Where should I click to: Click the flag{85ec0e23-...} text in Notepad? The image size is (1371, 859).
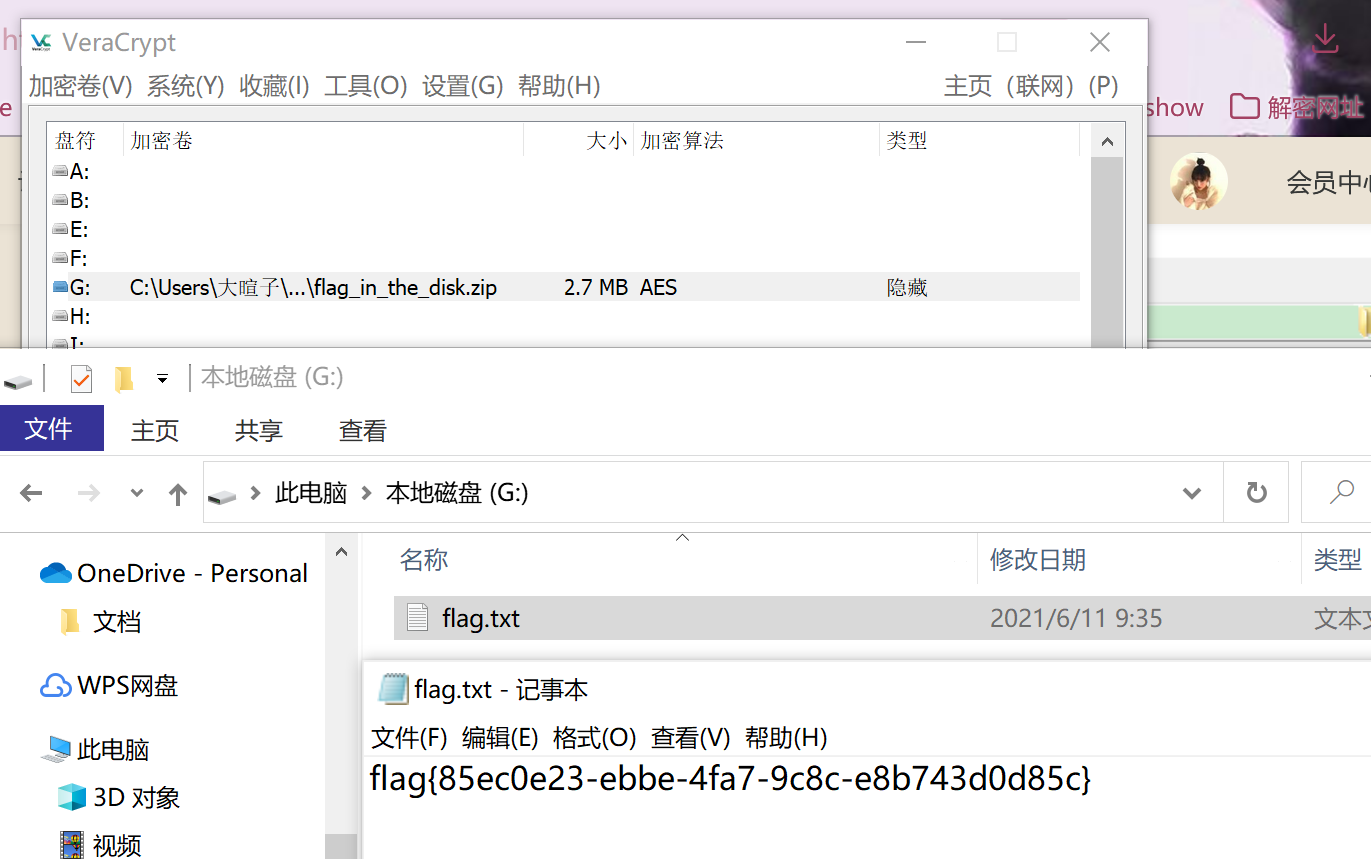tap(731, 778)
